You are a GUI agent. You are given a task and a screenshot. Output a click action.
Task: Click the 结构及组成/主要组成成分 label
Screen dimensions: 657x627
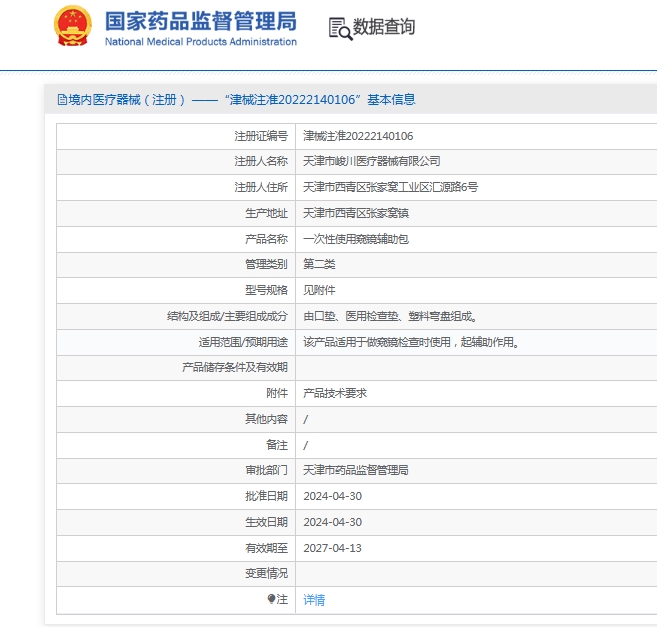(x=227, y=316)
